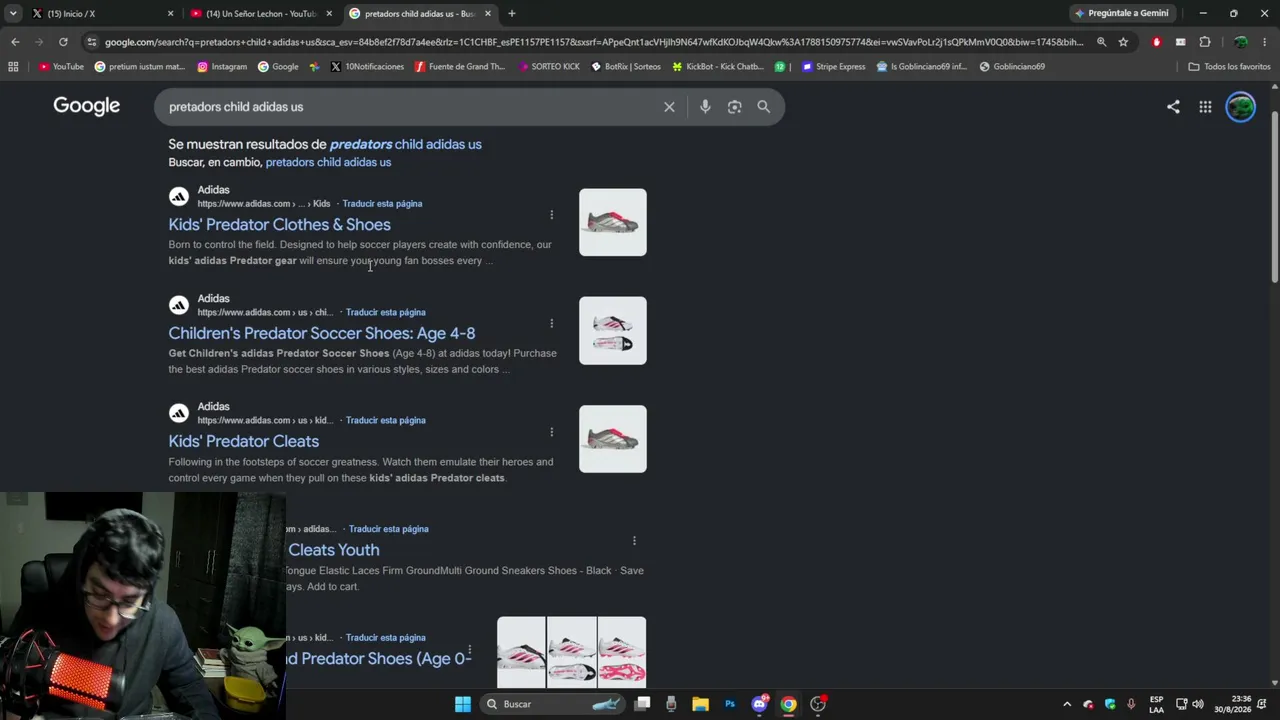Open the BotRix | Sorteos bookmark
This screenshot has height=720, width=1280.
[626, 67]
